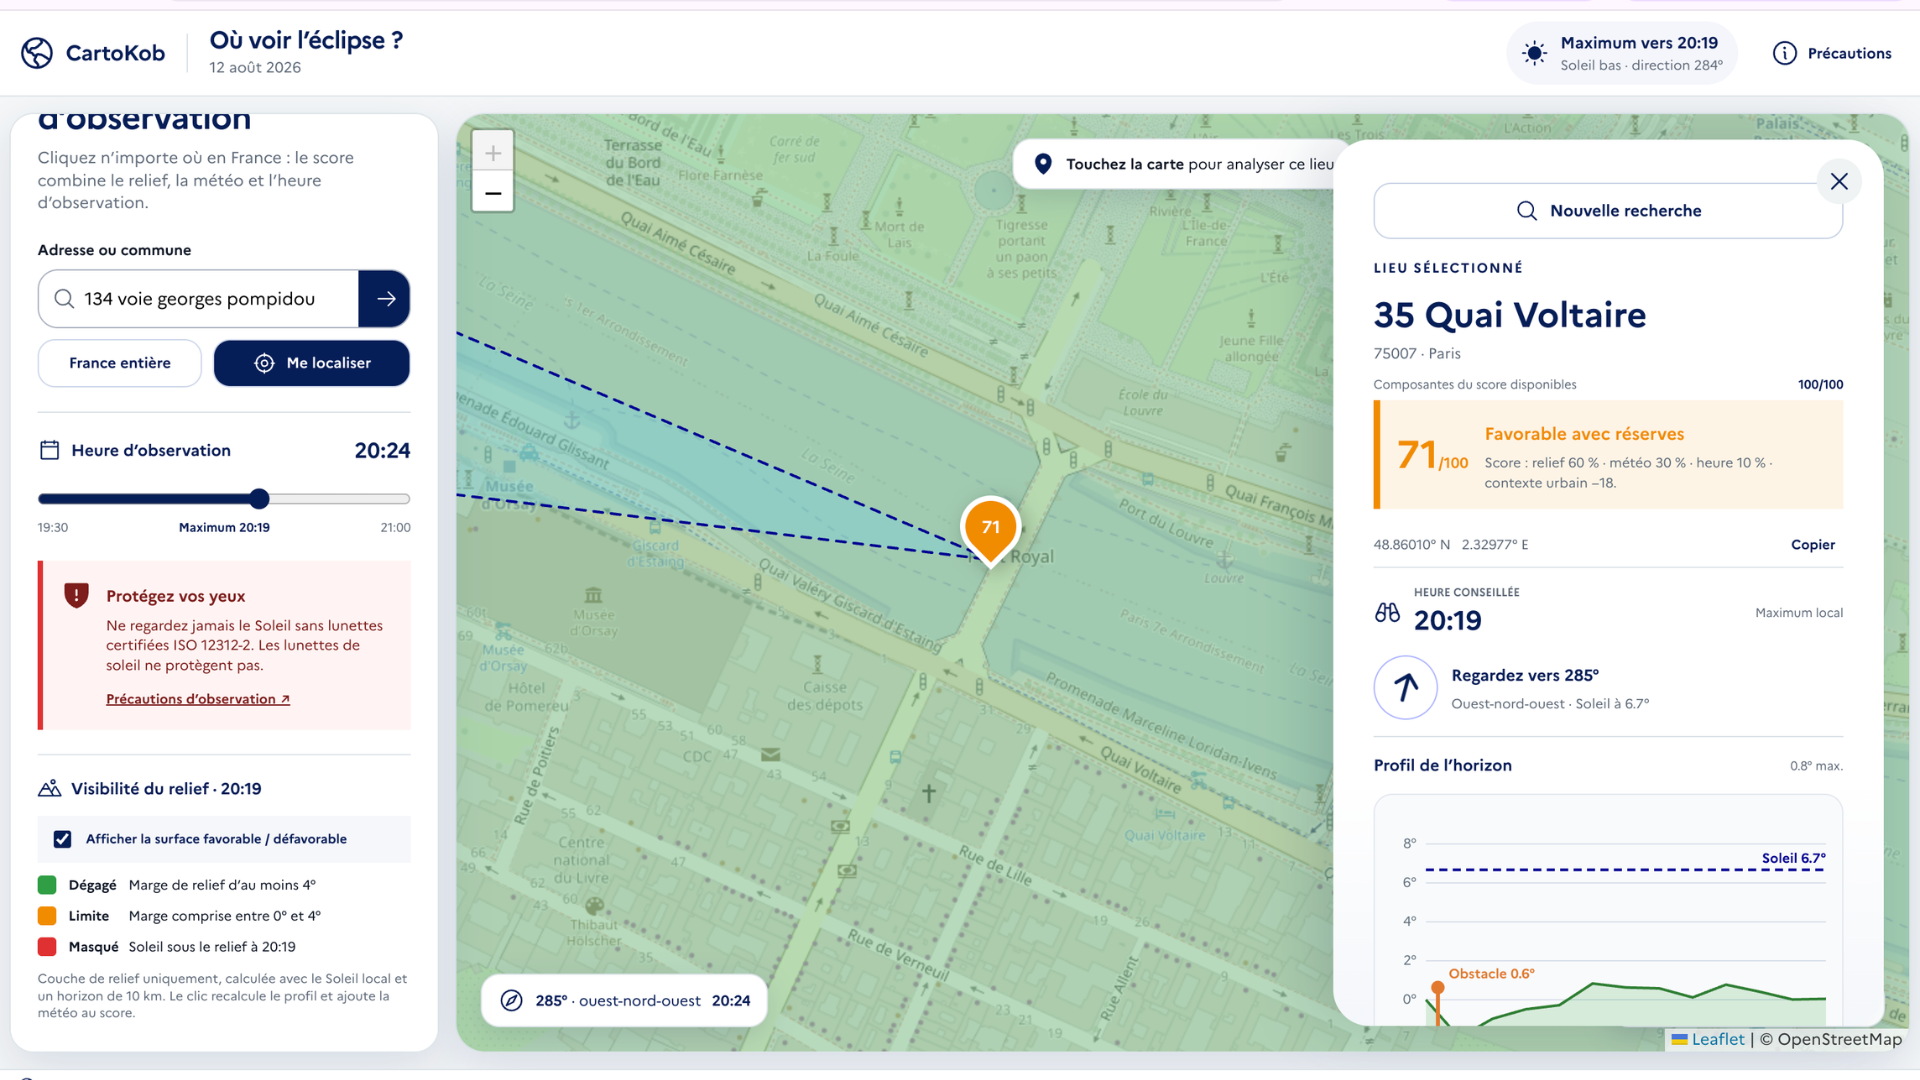Open the Précautions info button
Screen dimensions: 1920x1080
(x=1832, y=53)
